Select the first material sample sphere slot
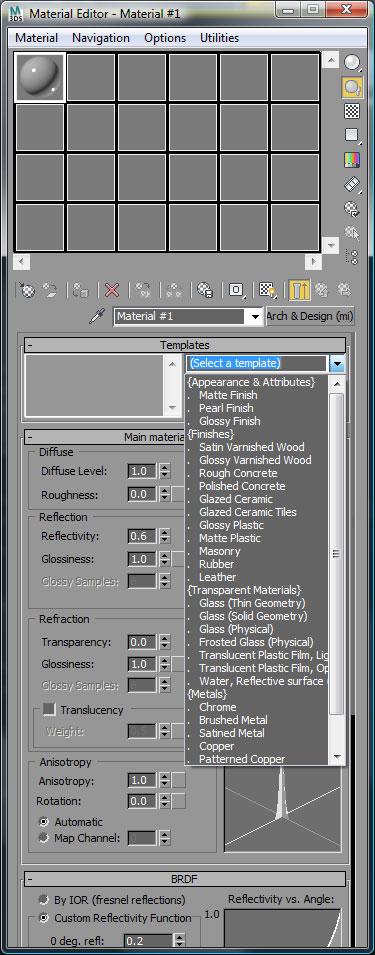This screenshot has height=955, width=375. pyautogui.click(x=40, y=77)
